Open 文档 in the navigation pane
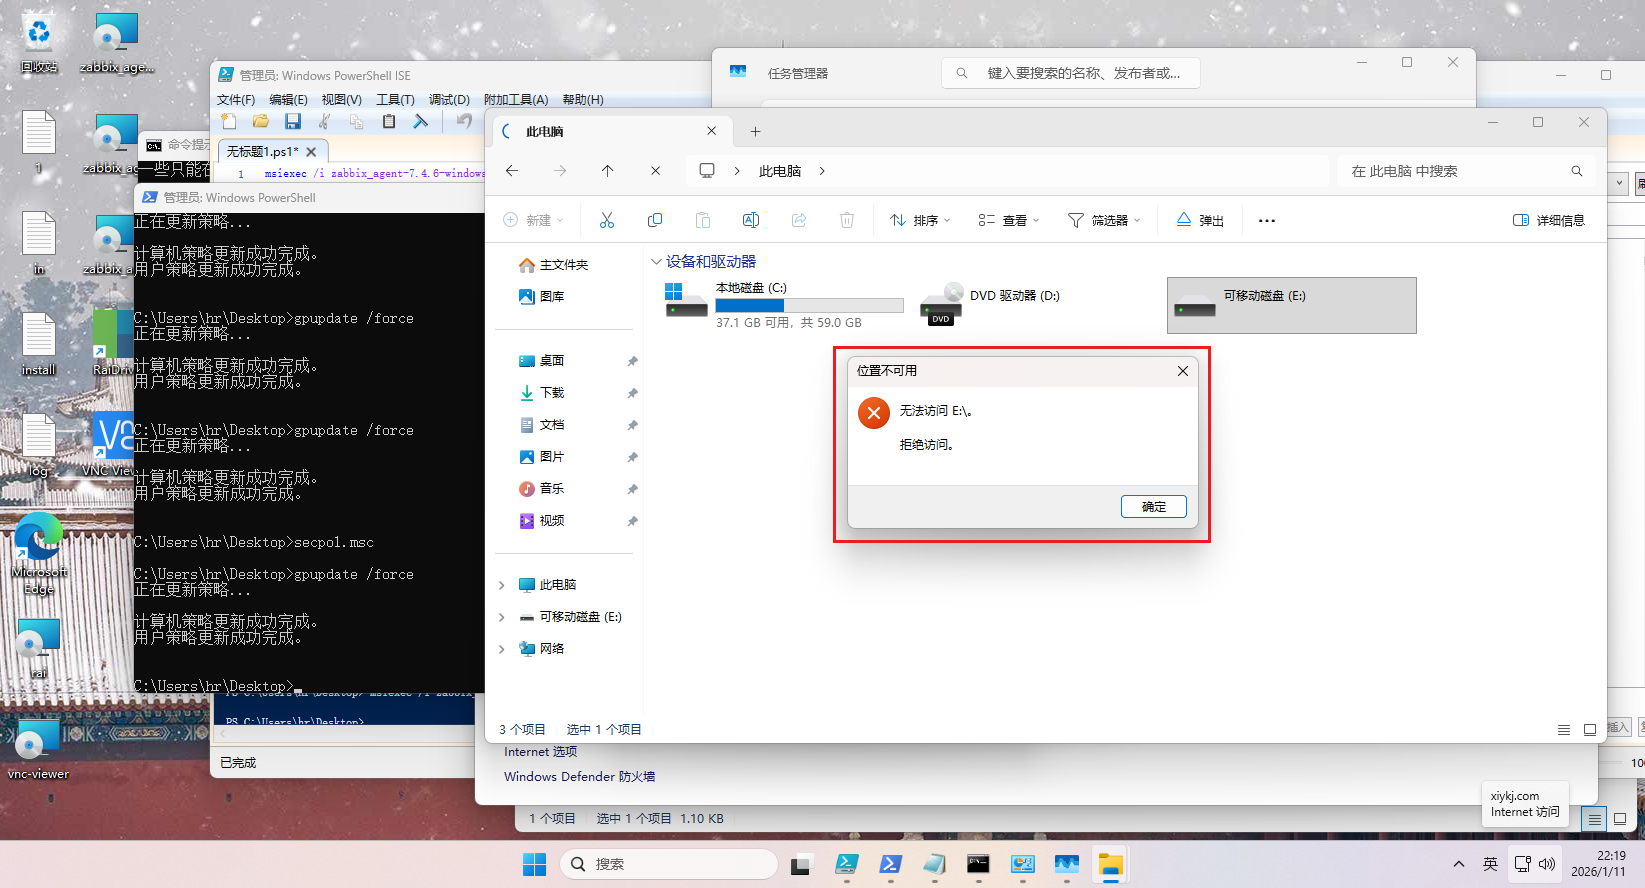 pos(551,425)
